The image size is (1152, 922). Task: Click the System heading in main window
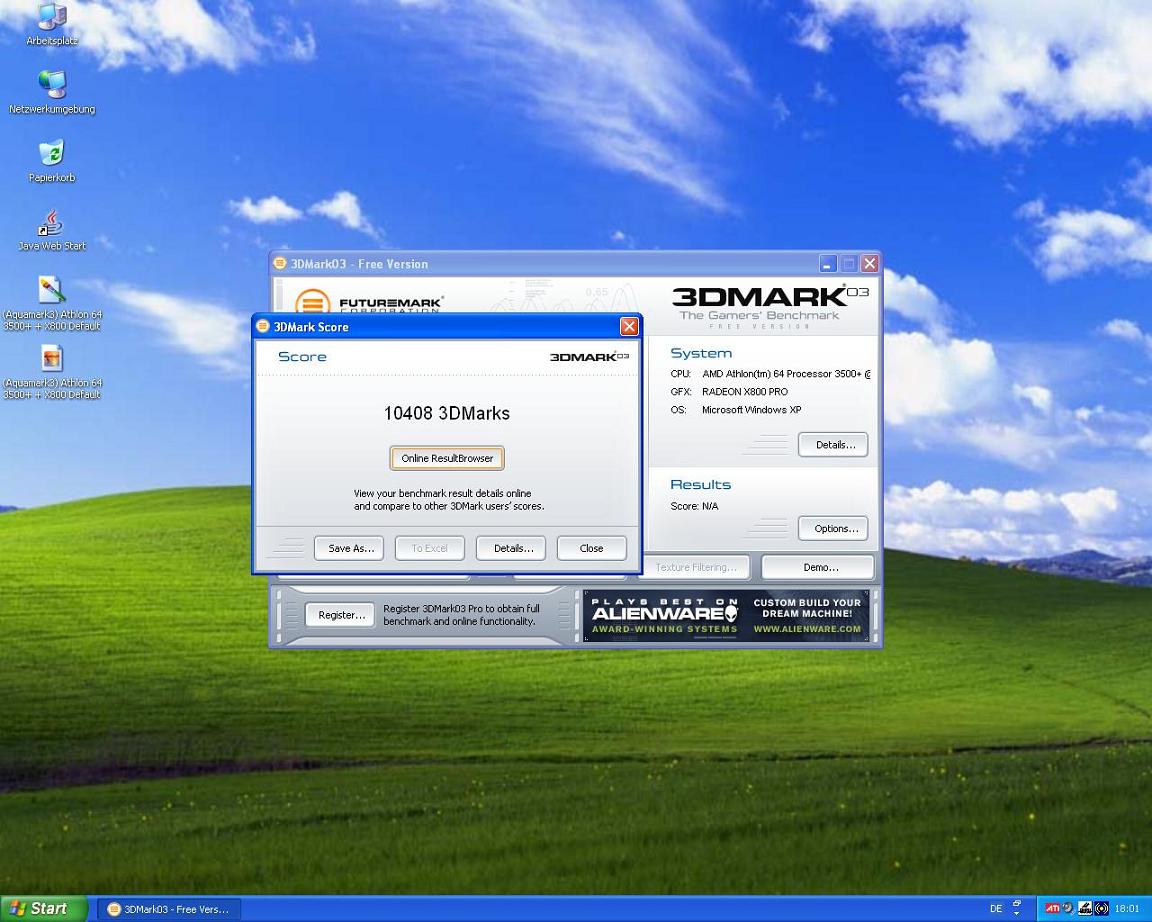(701, 353)
